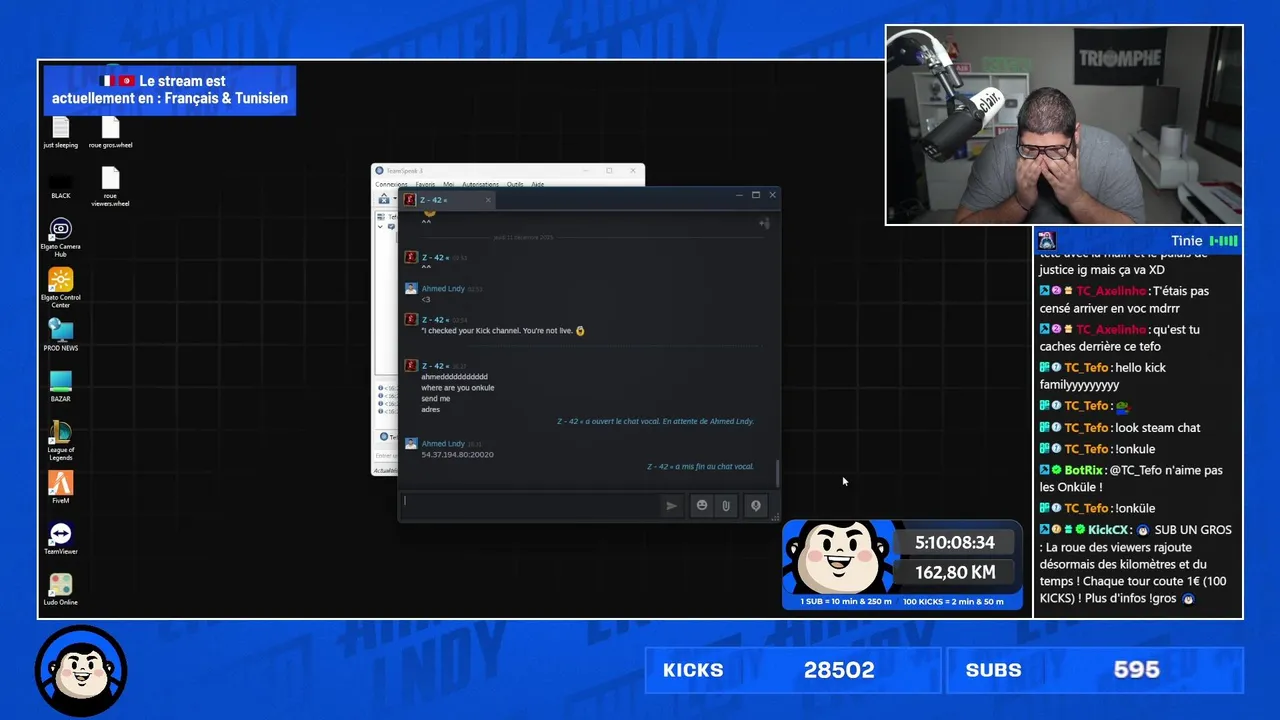Screen dimensions: 1280x720
Task: Launch TeamViewer from the desktop
Action: pyautogui.click(x=60, y=539)
